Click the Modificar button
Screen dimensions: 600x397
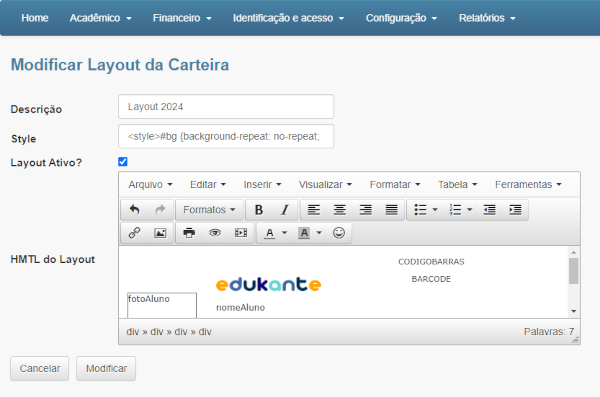(x=106, y=368)
